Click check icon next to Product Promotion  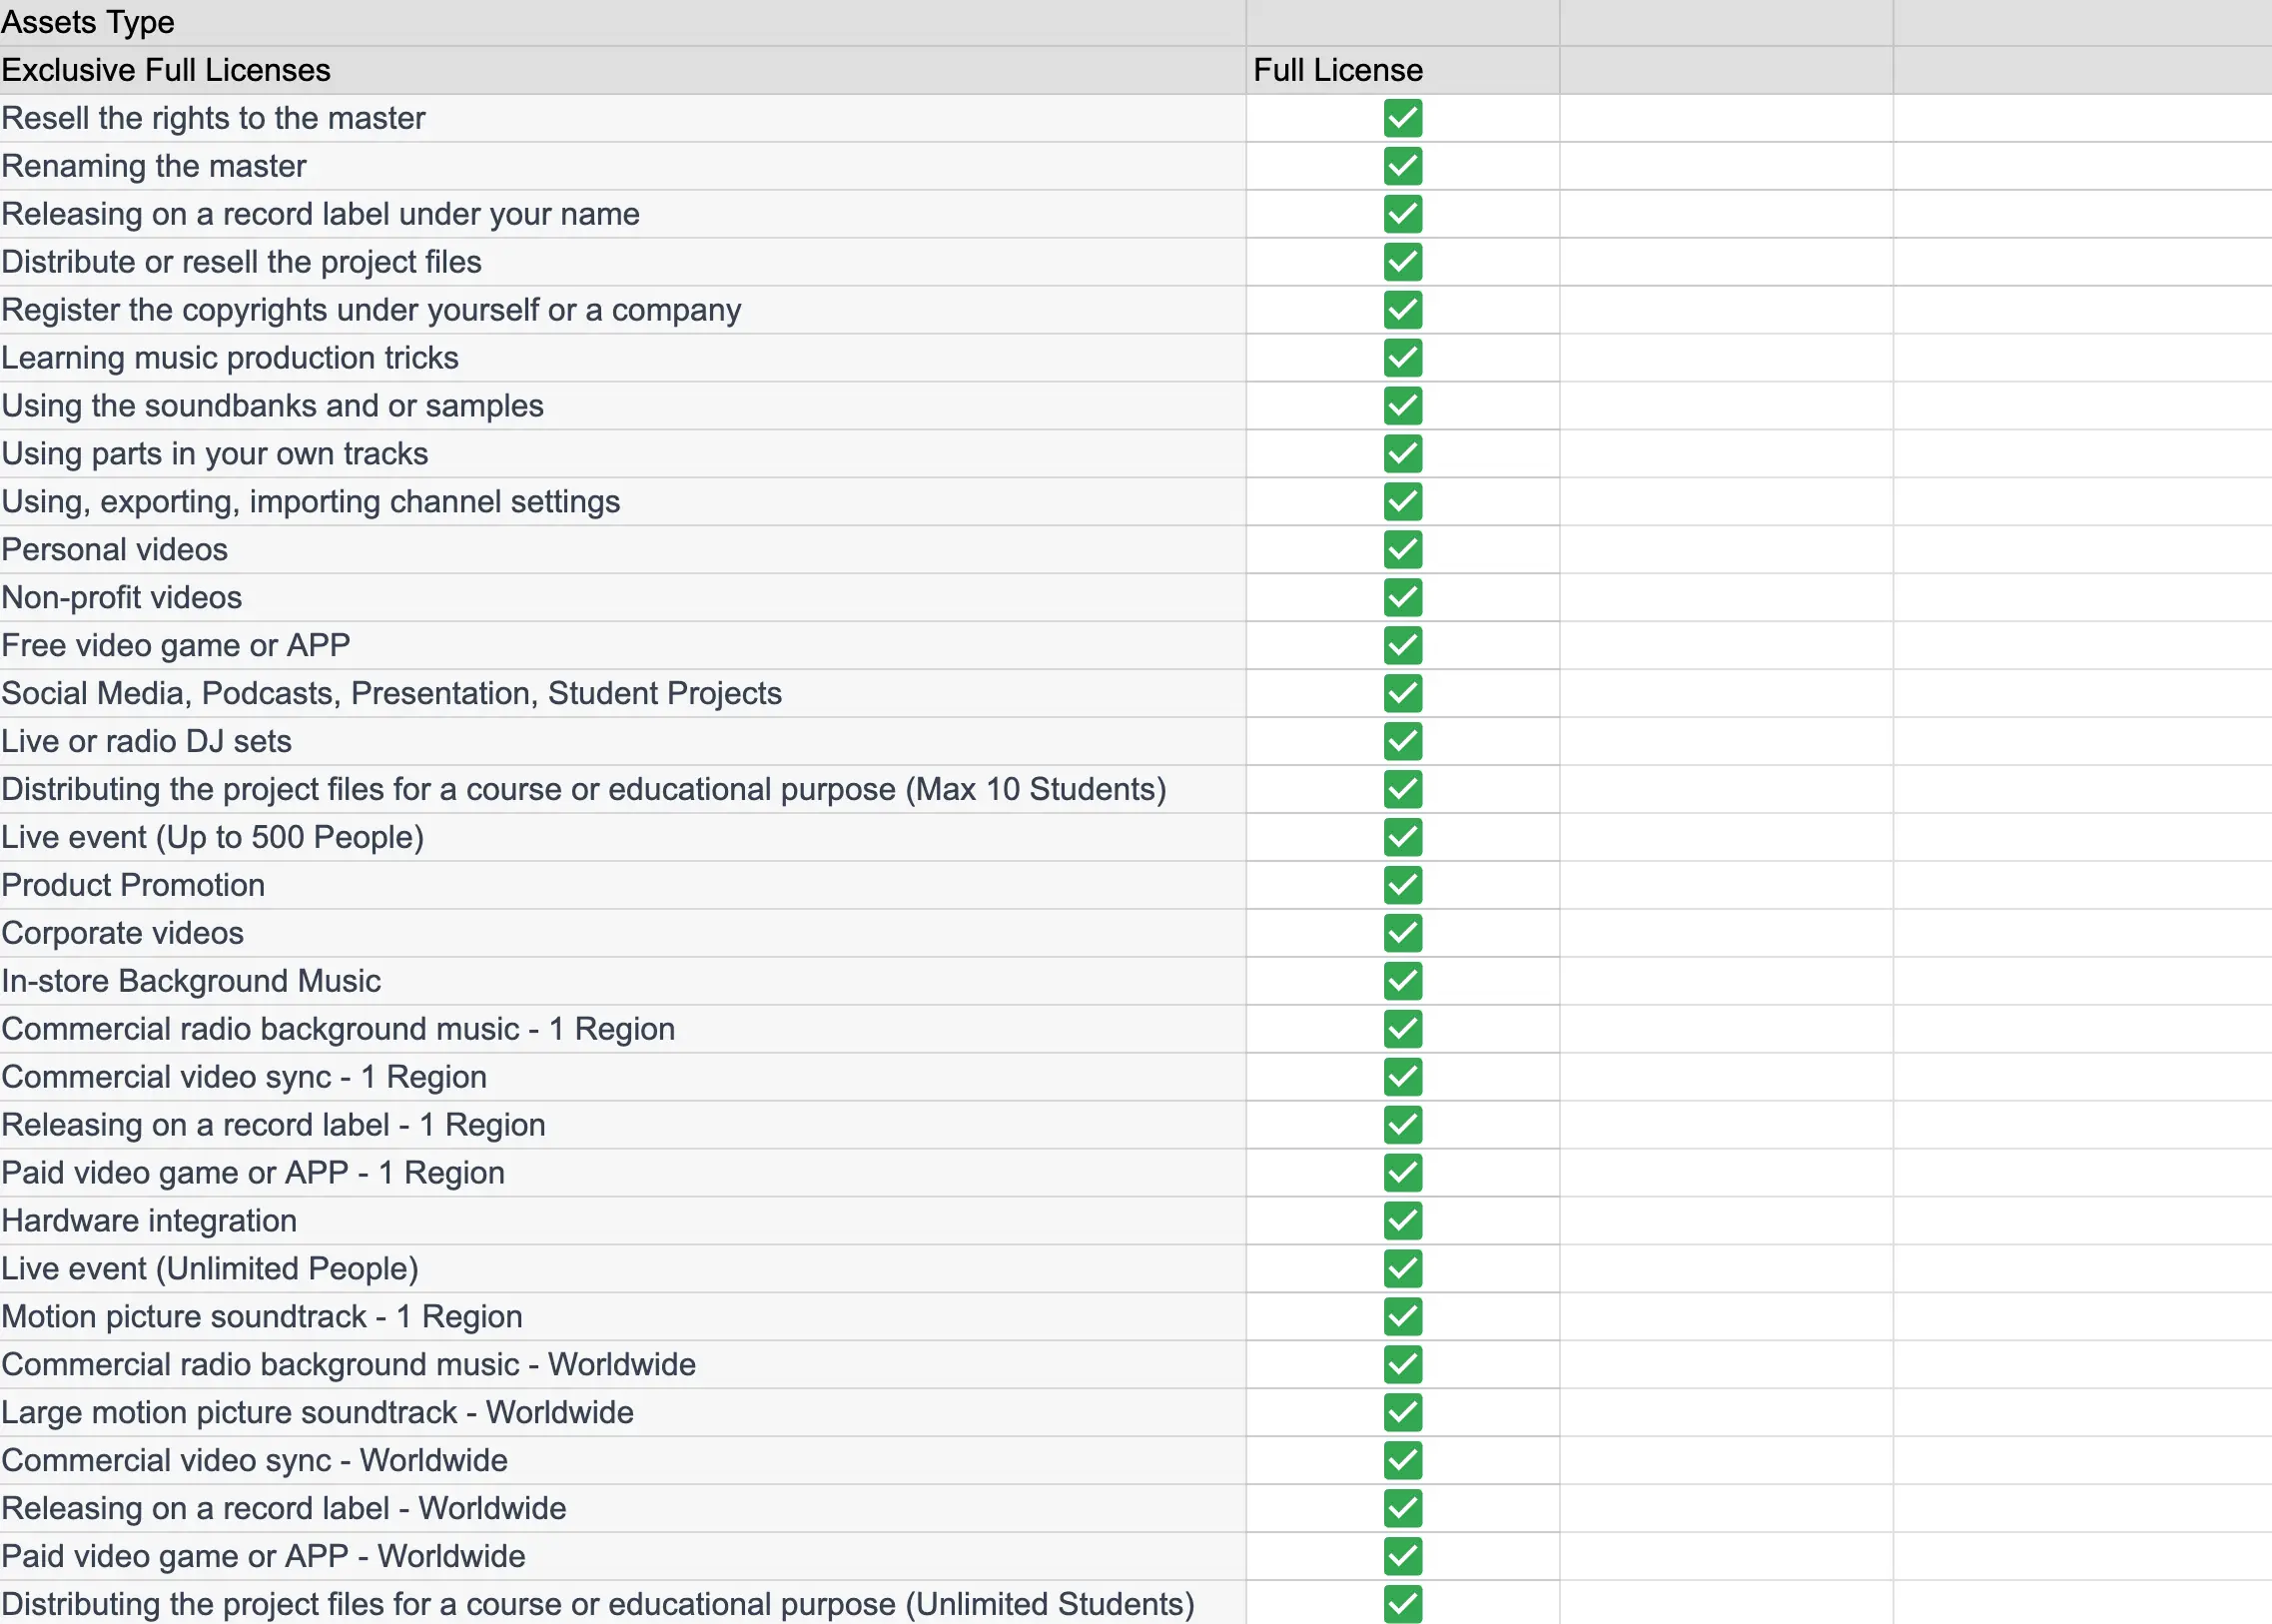[1402, 885]
